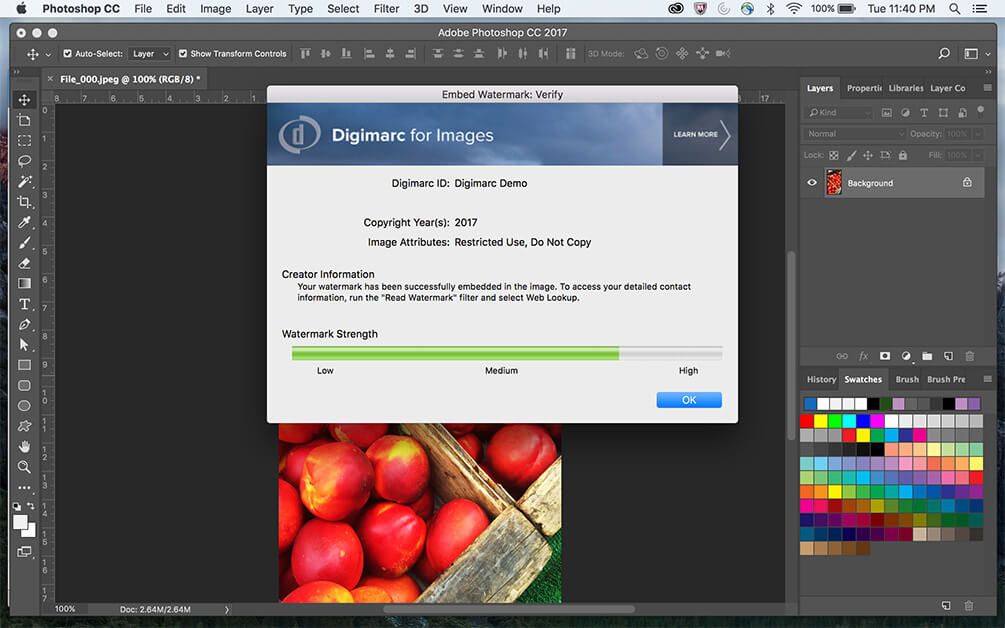Choose the Pen tool
The height and width of the screenshot is (628, 1005).
point(24,324)
